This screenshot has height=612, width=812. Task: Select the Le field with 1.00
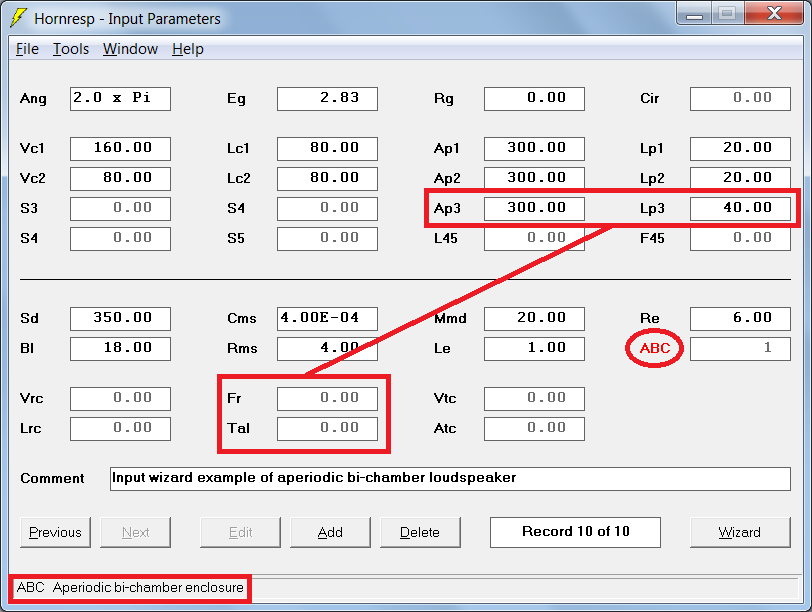pyautogui.click(x=534, y=348)
